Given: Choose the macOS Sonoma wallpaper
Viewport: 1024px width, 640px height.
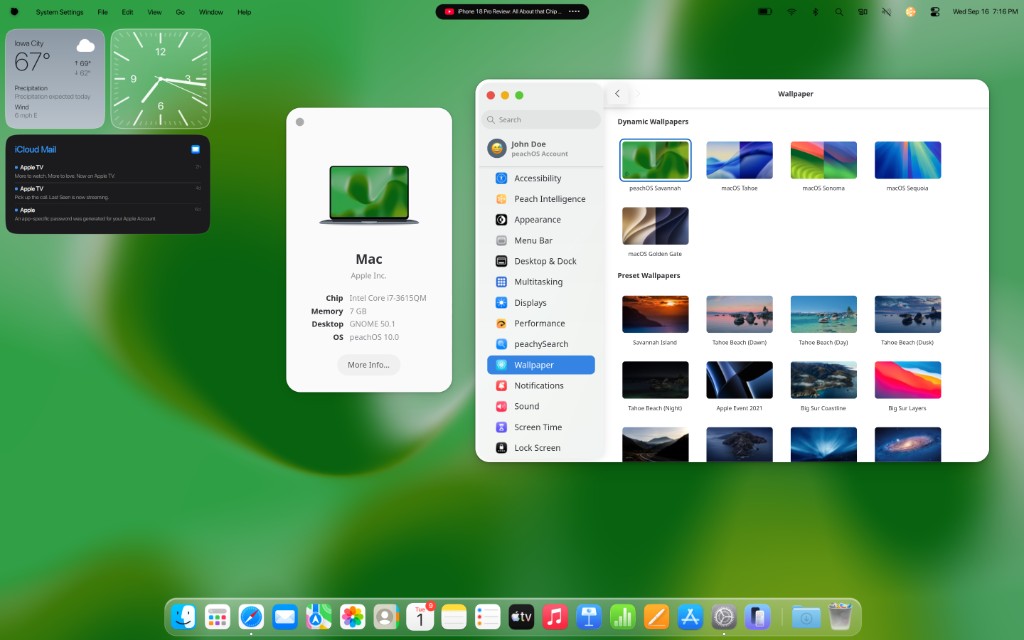Looking at the screenshot, I should [824, 160].
